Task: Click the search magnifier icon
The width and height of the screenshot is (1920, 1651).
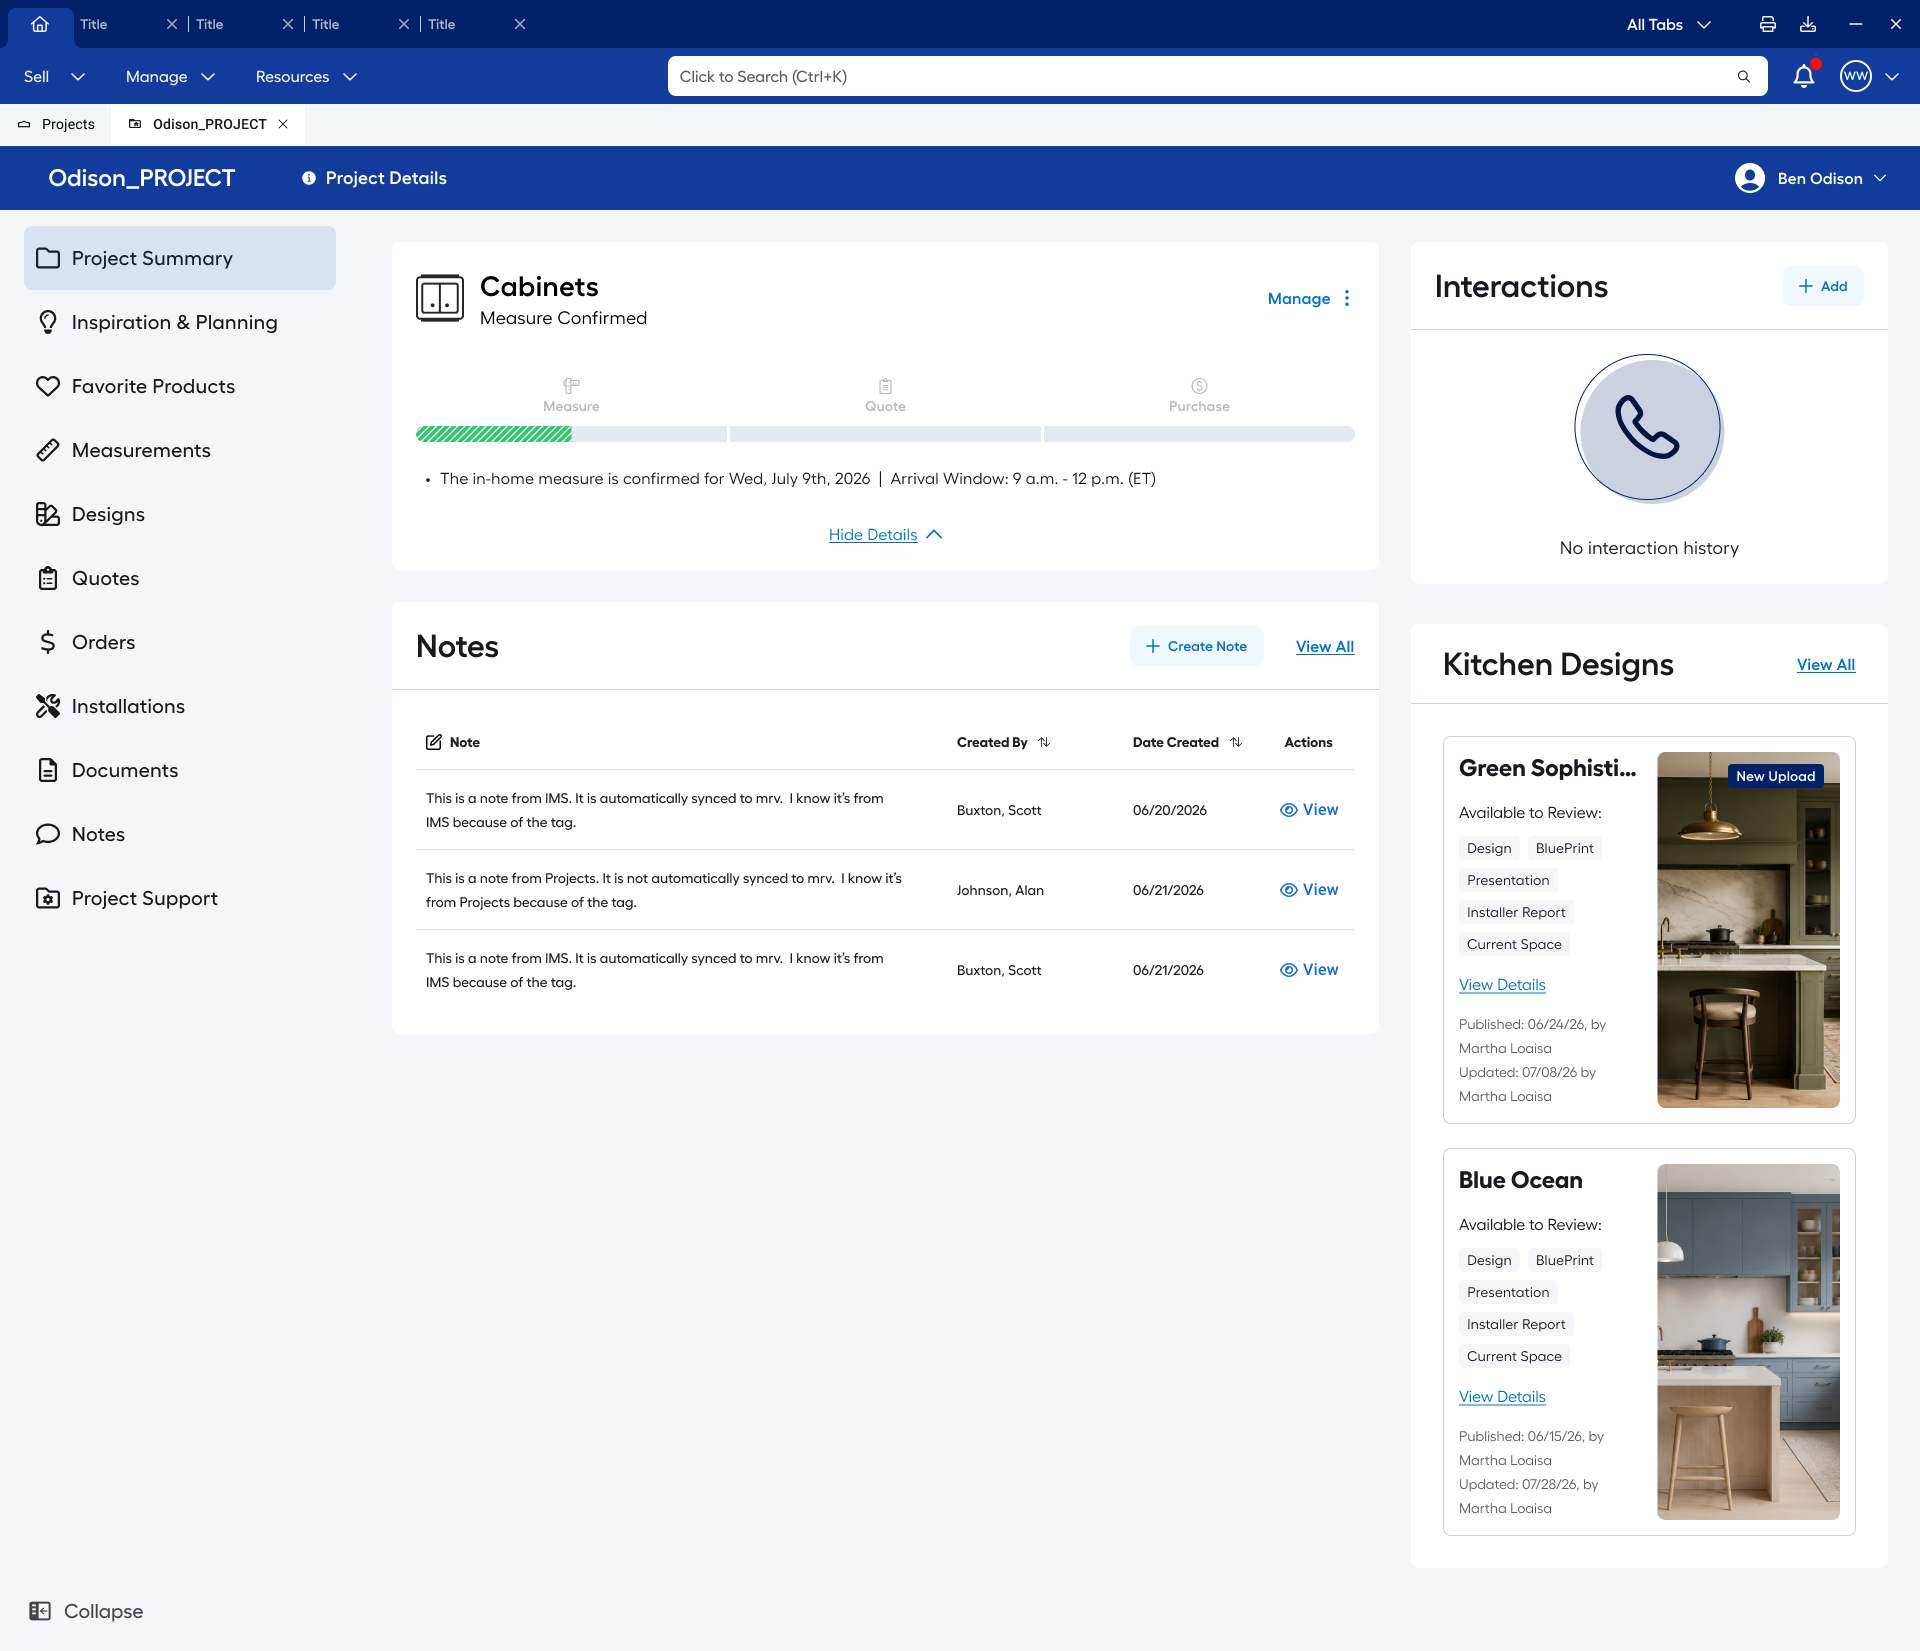Action: coord(1744,76)
